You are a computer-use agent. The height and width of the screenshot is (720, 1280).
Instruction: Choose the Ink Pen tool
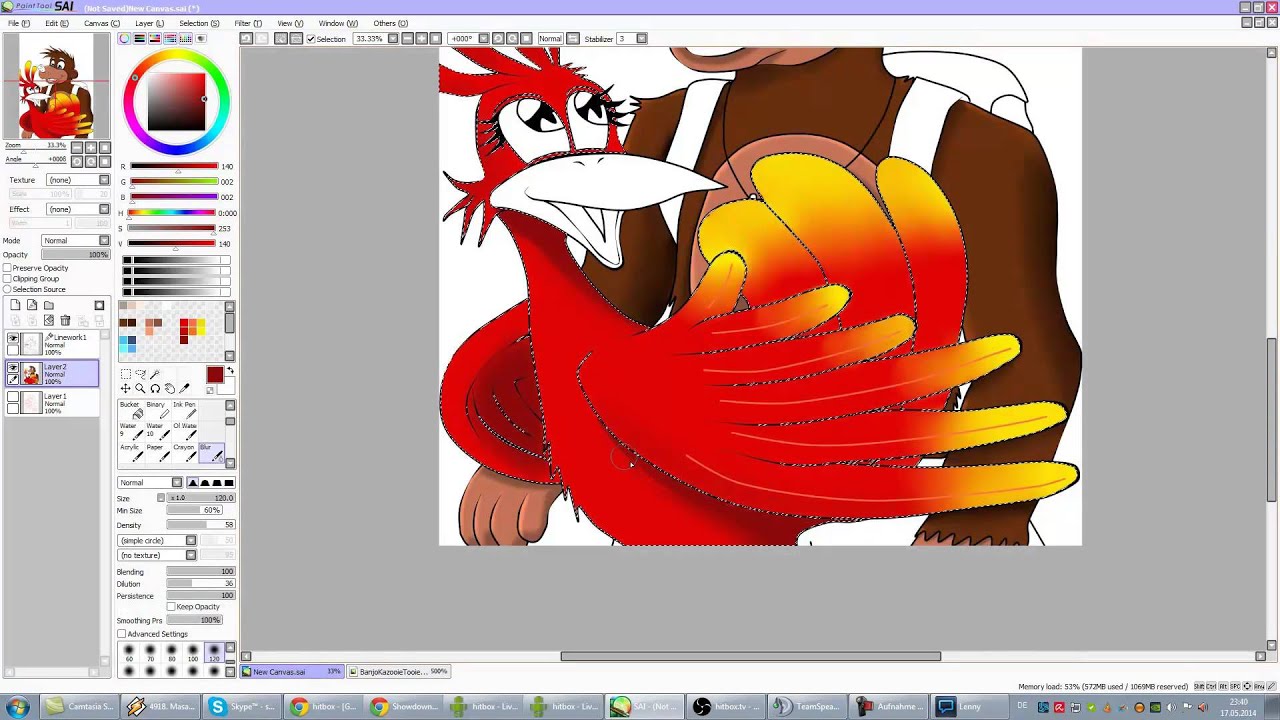[x=184, y=410]
